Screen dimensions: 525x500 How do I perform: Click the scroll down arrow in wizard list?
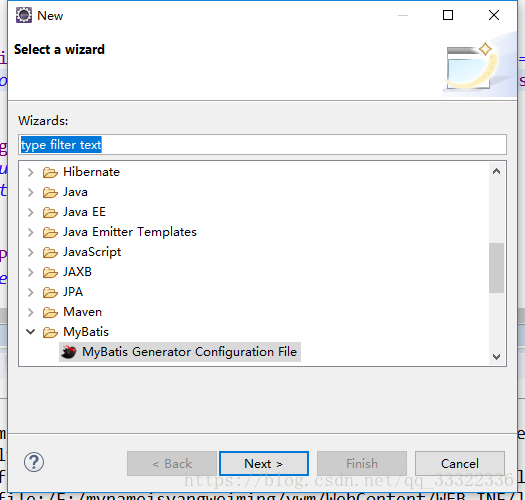496,356
